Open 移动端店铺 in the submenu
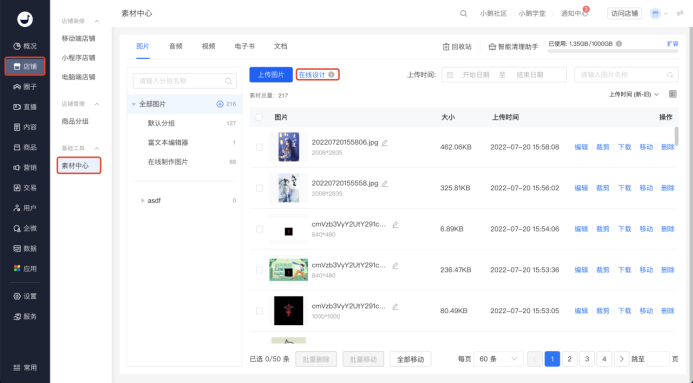The width and height of the screenshot is (693, 383). [x=79, y=38]
